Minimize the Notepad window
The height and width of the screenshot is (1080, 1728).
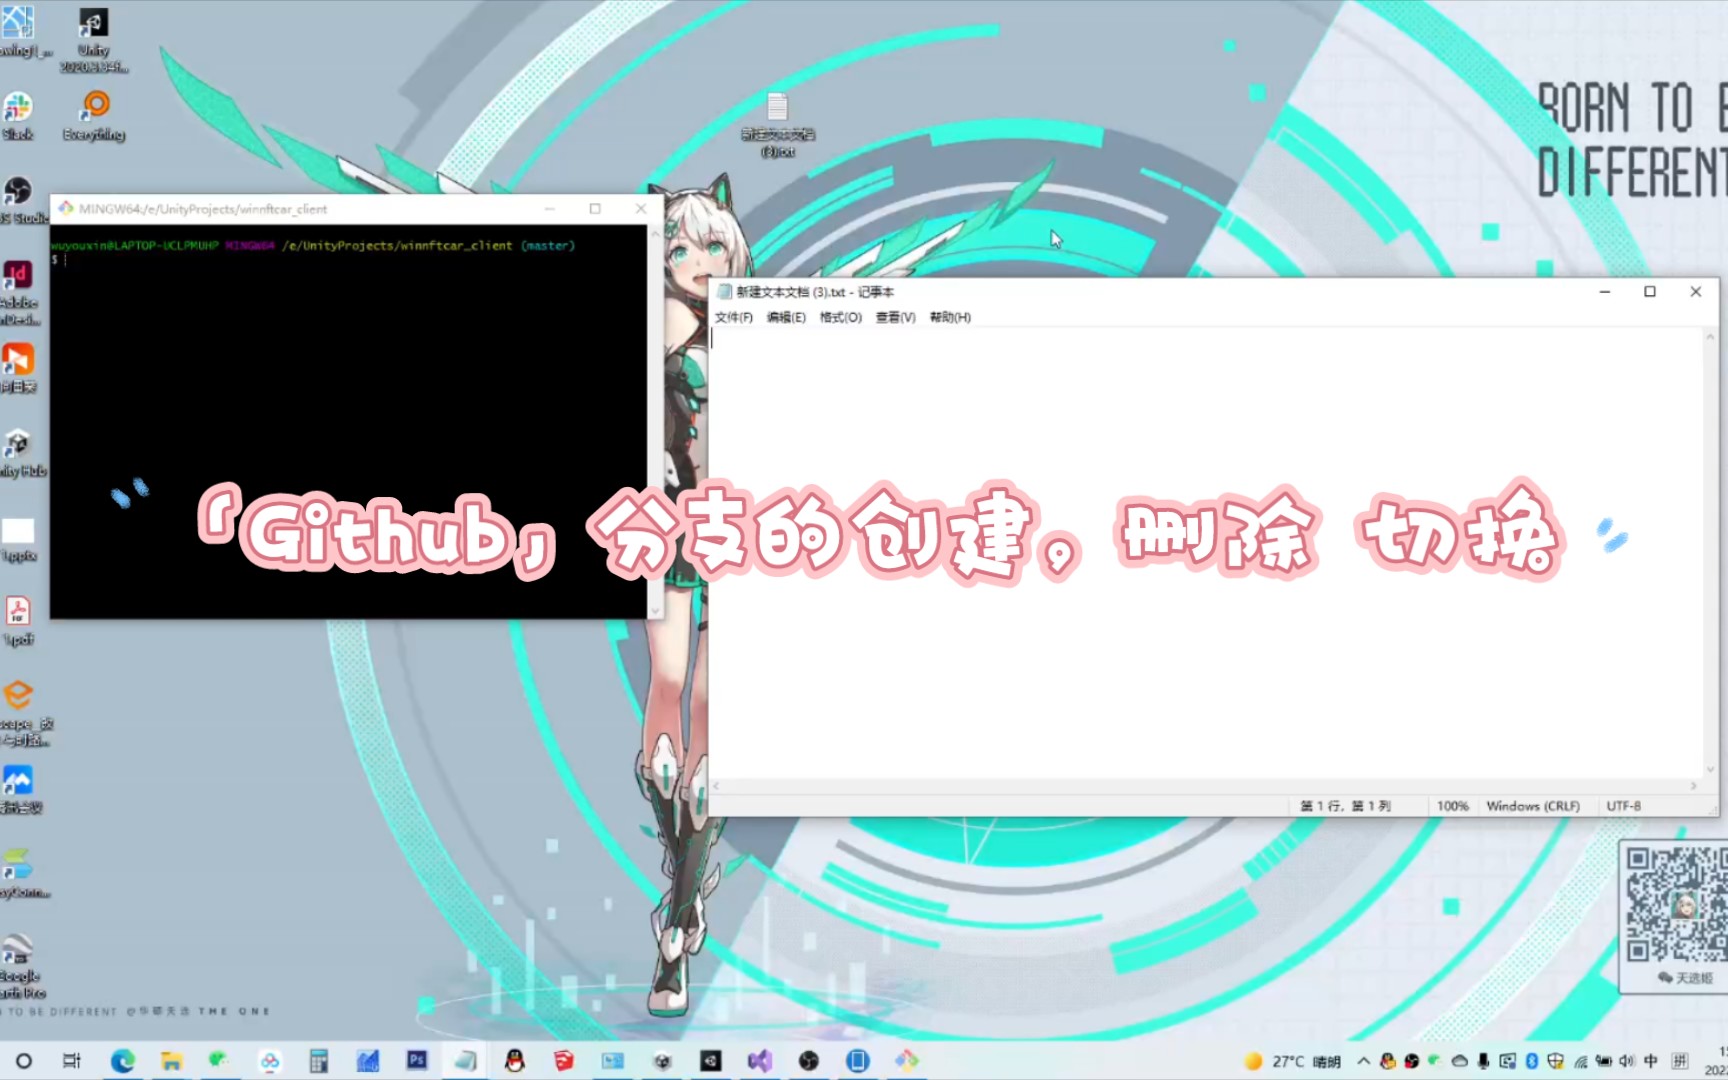[1604, 292]
